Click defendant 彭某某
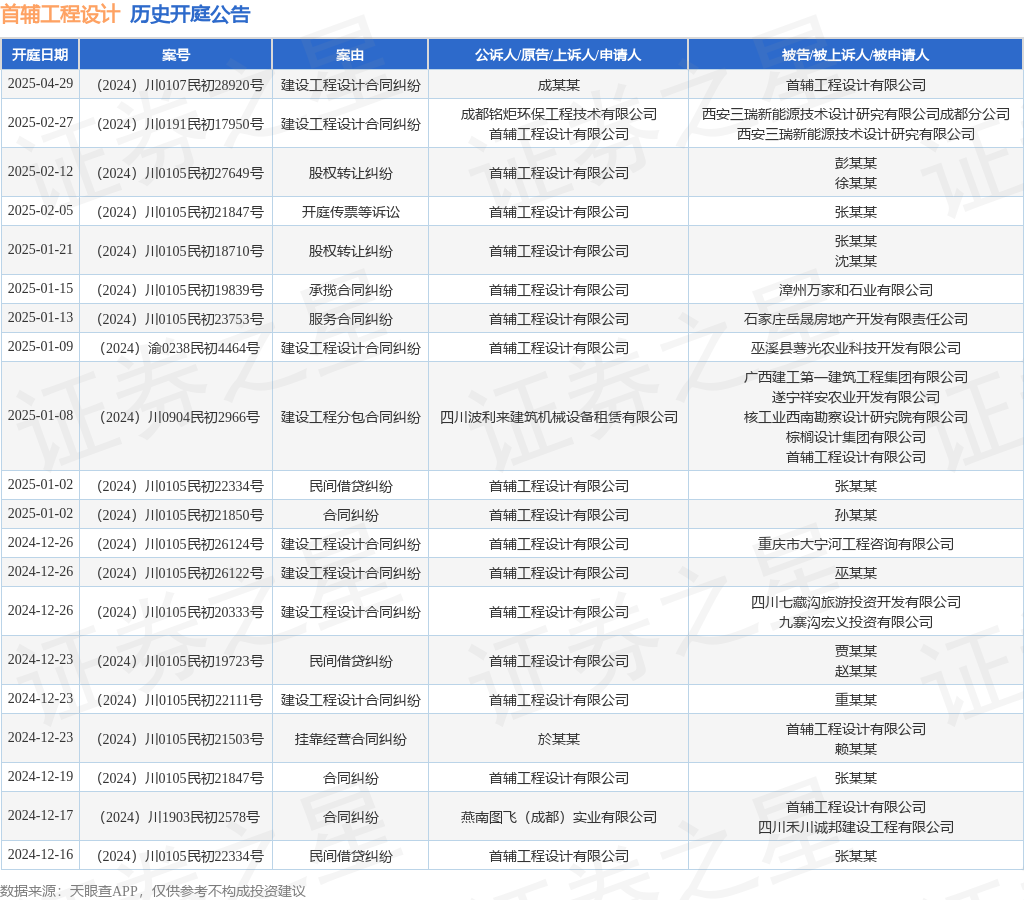1024x900 pixels. (856, 163)
